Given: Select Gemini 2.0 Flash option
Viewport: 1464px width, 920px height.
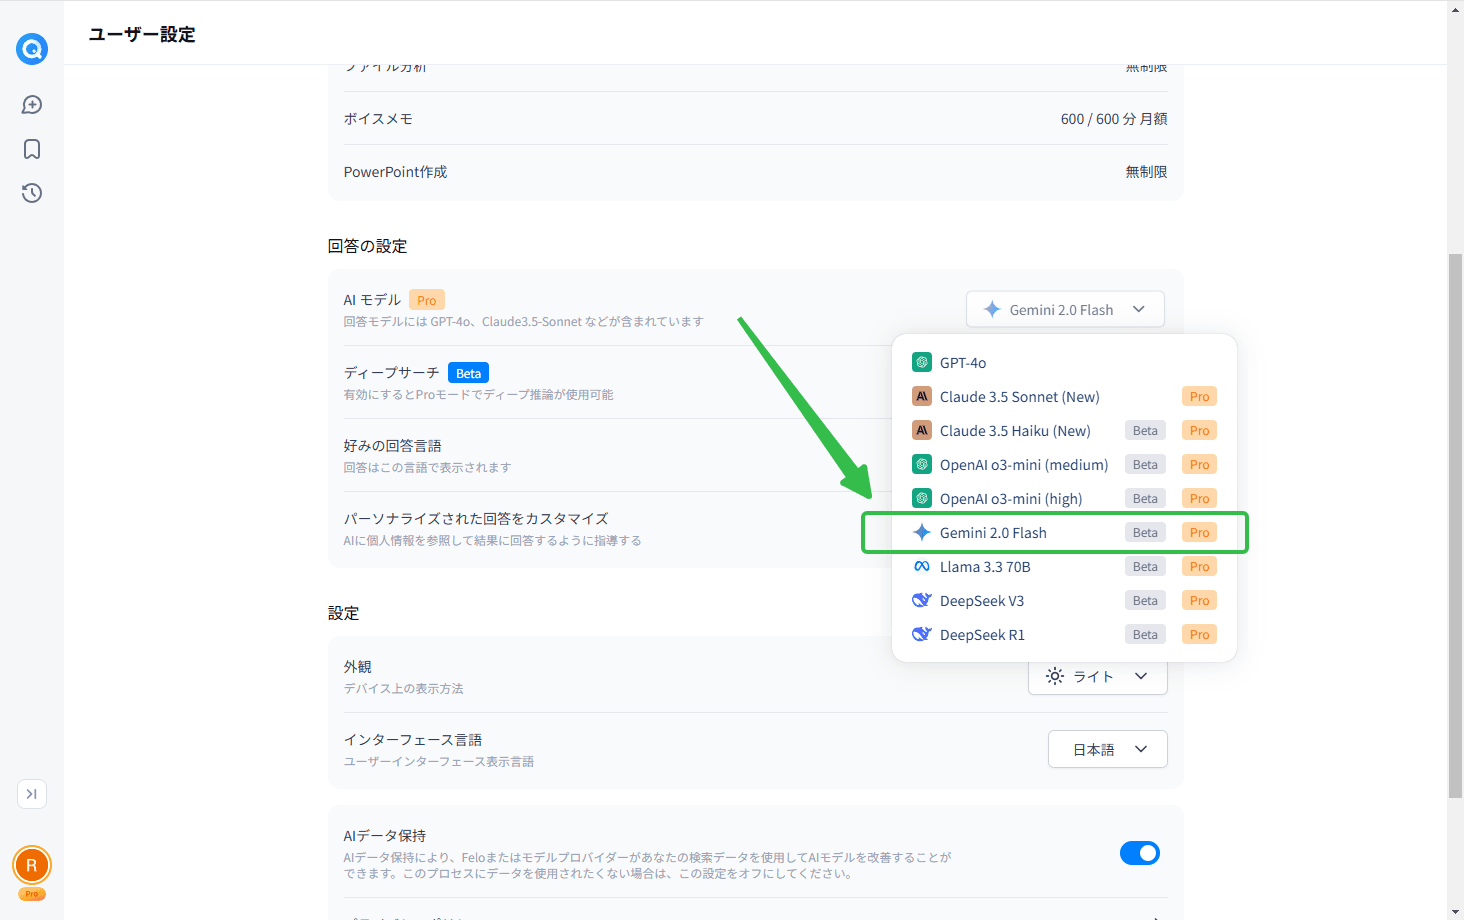Looking at the screenshot, I should click(1064, 533).
